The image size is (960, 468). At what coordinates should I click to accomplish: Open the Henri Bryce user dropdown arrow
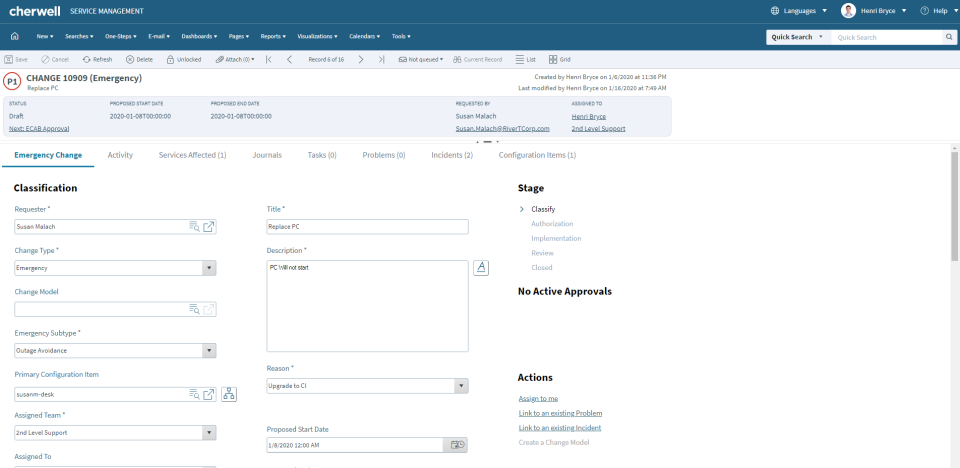[x=904, y=11]
